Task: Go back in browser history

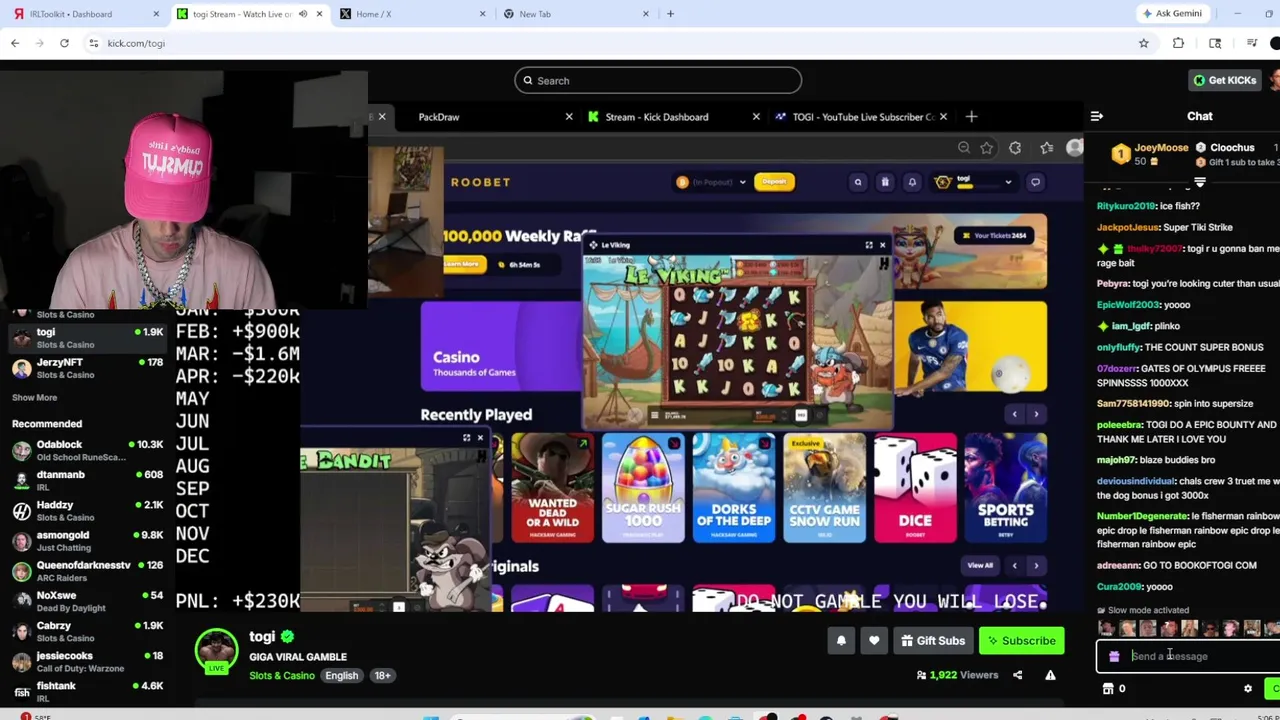Action: point(15,43)
